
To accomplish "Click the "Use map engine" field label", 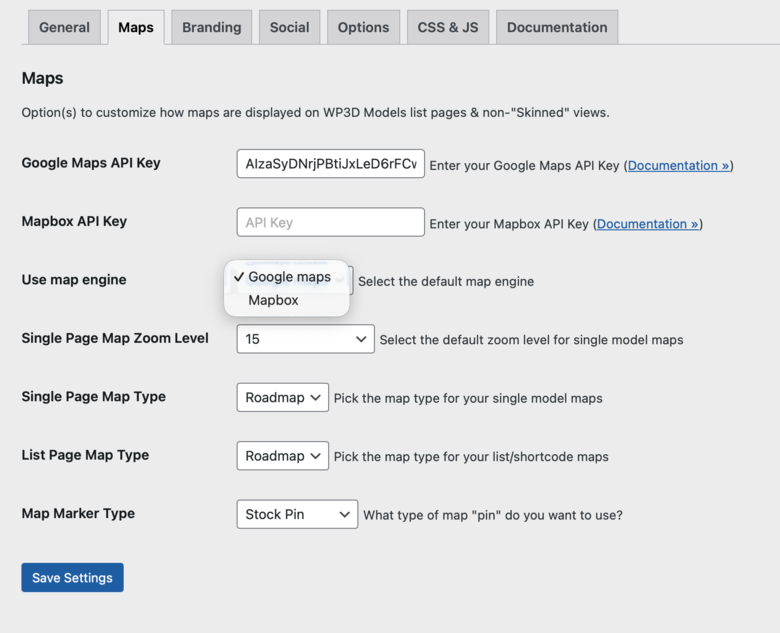I will [74, 280].
